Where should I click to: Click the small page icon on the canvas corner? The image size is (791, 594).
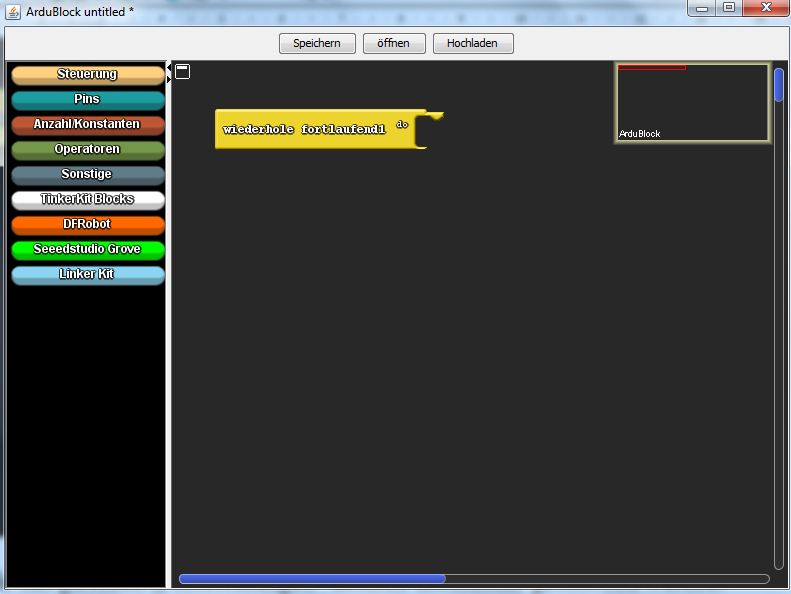(x=182, y=71)
